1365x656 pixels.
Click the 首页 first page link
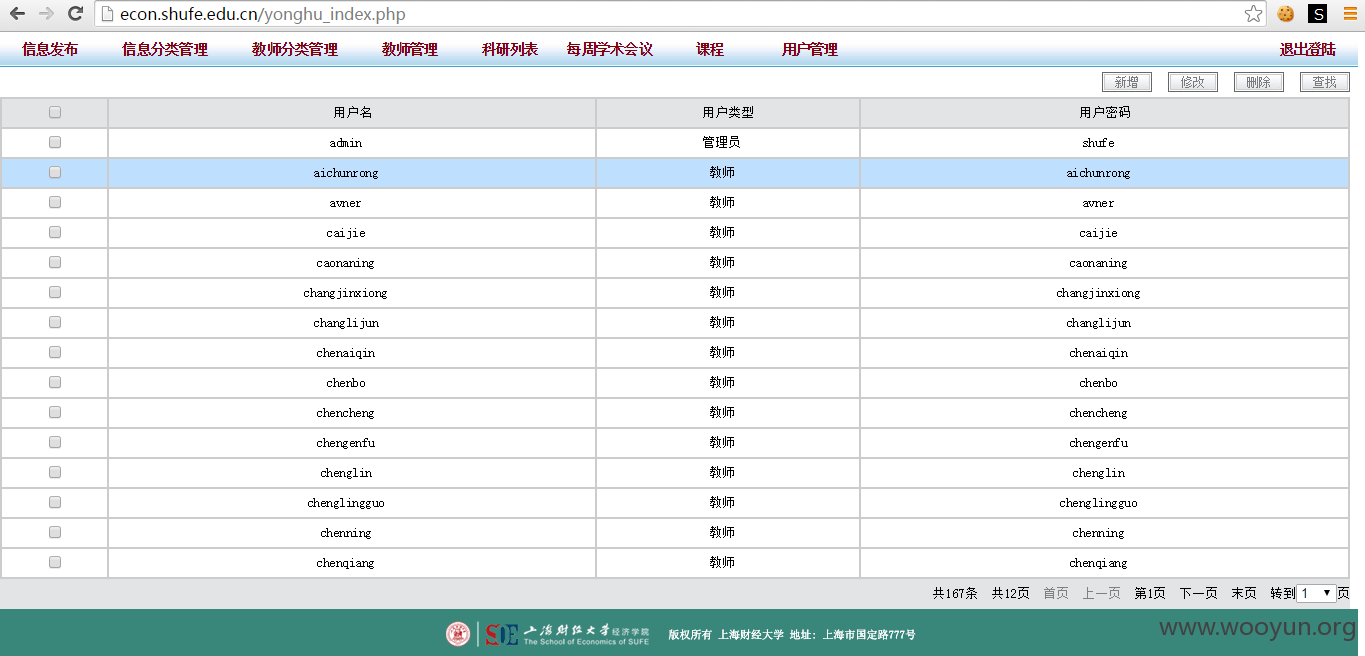point(1056,593)
